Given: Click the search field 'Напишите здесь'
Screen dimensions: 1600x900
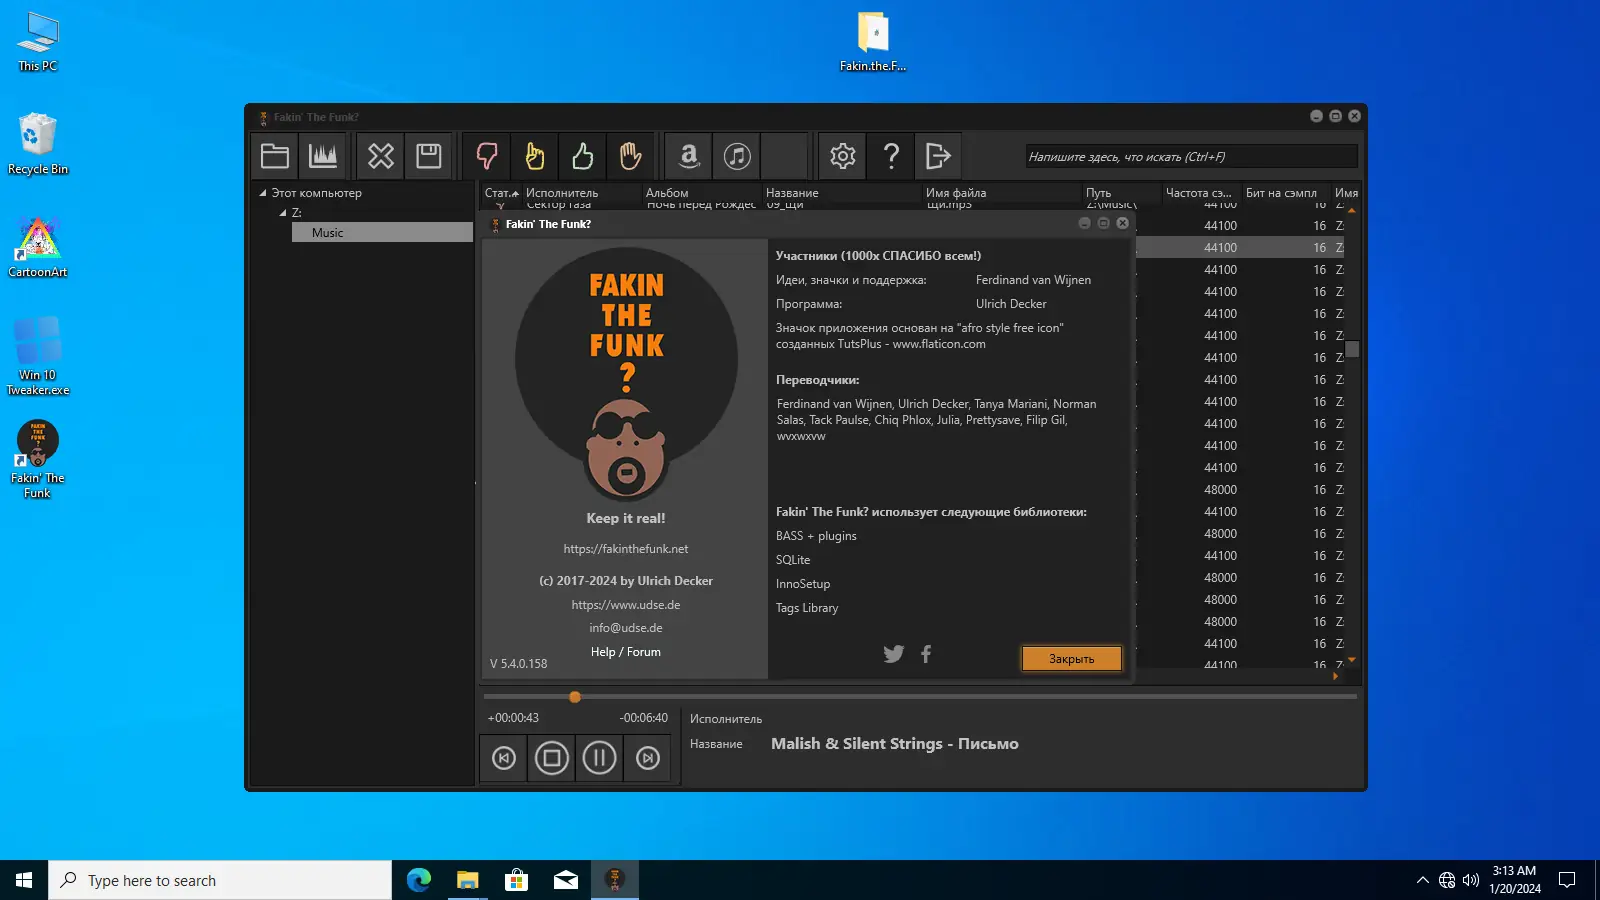Looking at the screenshot, I should pyautogui.click(x=1190, y=157).
